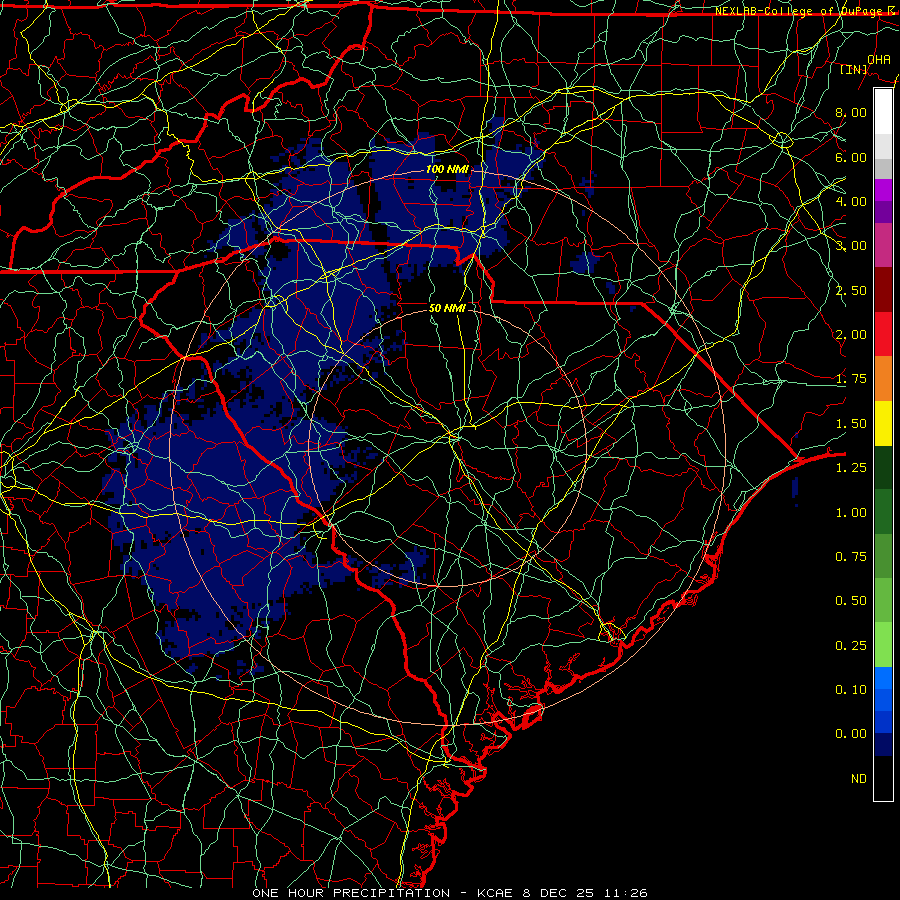Click the 2.50 legend value
The image size is (900, 900).
[x=851, y=290]
